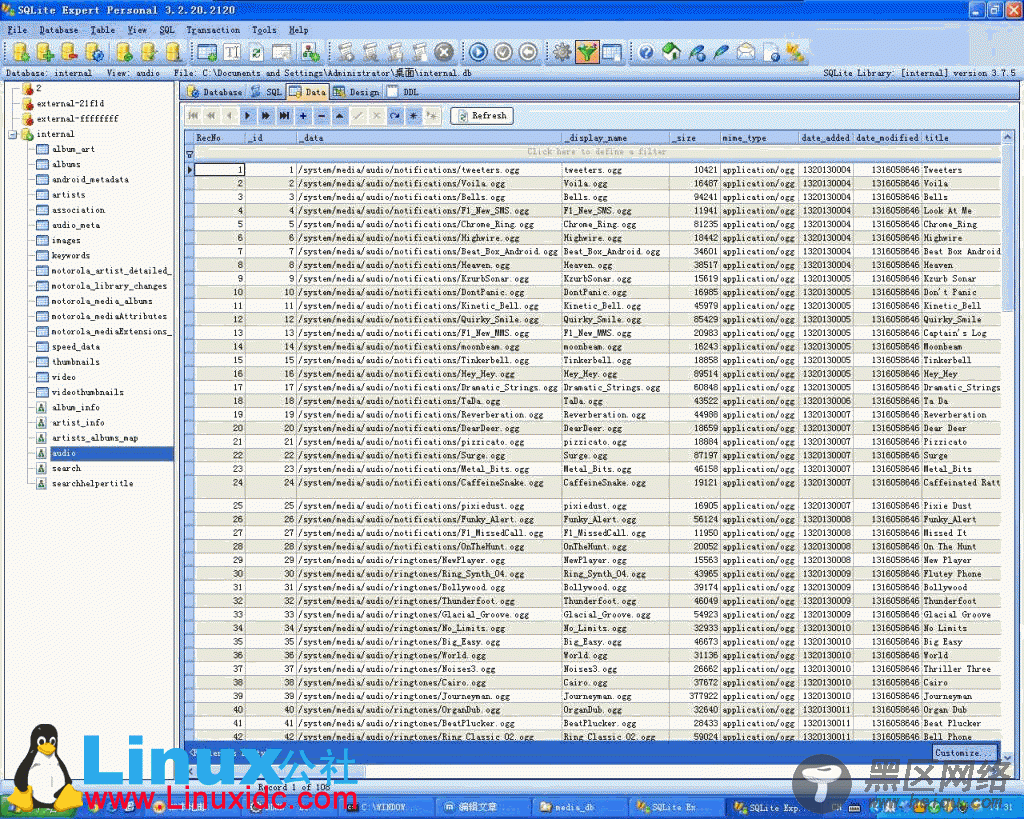1024x819 pixels.
Task: Click the date_added column header
Action: click(x=826, y=138)
